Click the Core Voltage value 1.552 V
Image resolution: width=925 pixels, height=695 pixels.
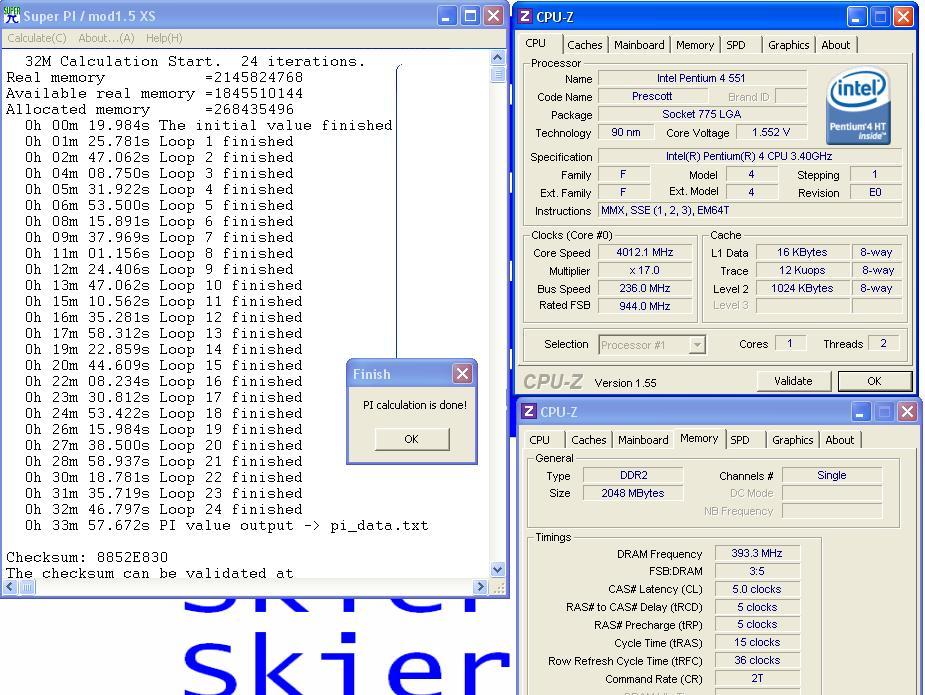(771, 132)
